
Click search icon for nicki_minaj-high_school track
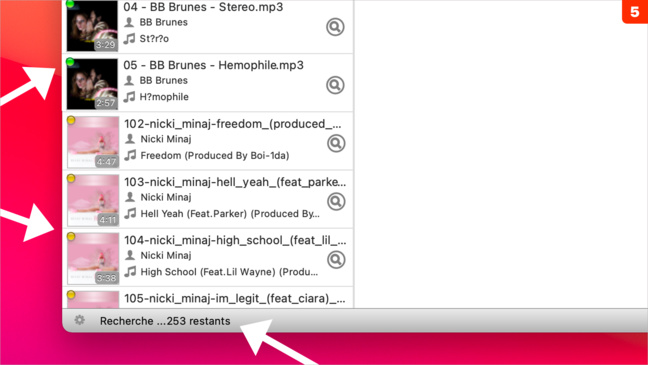(336, 260)
